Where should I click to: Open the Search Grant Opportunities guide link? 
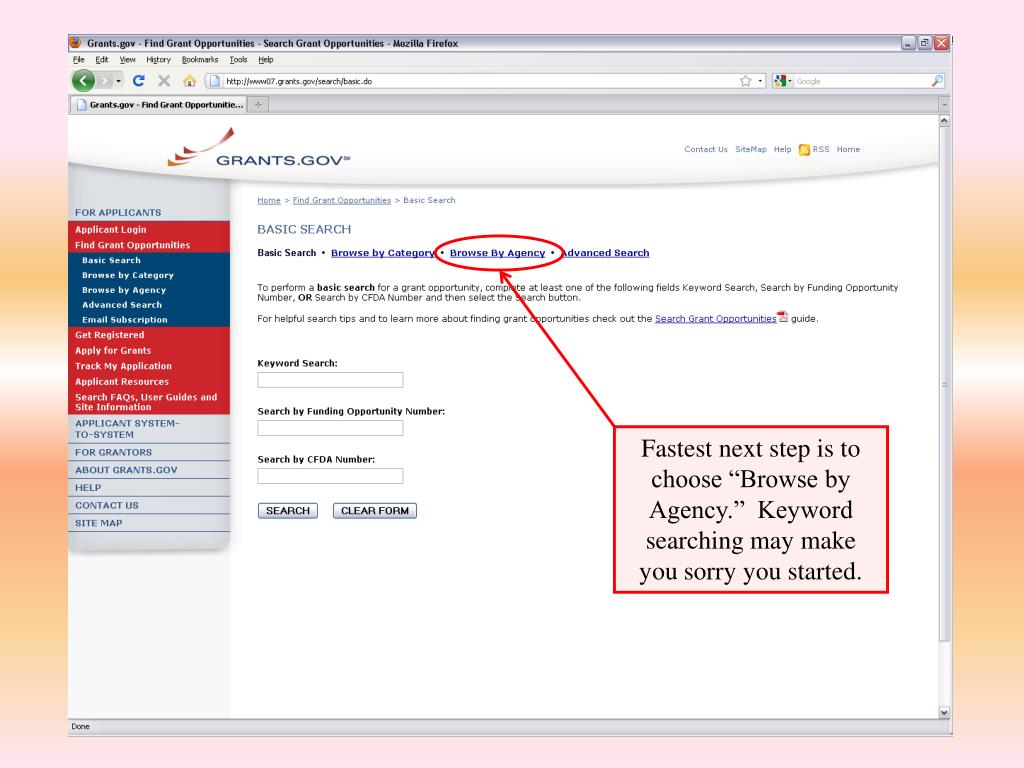point(715,319)
